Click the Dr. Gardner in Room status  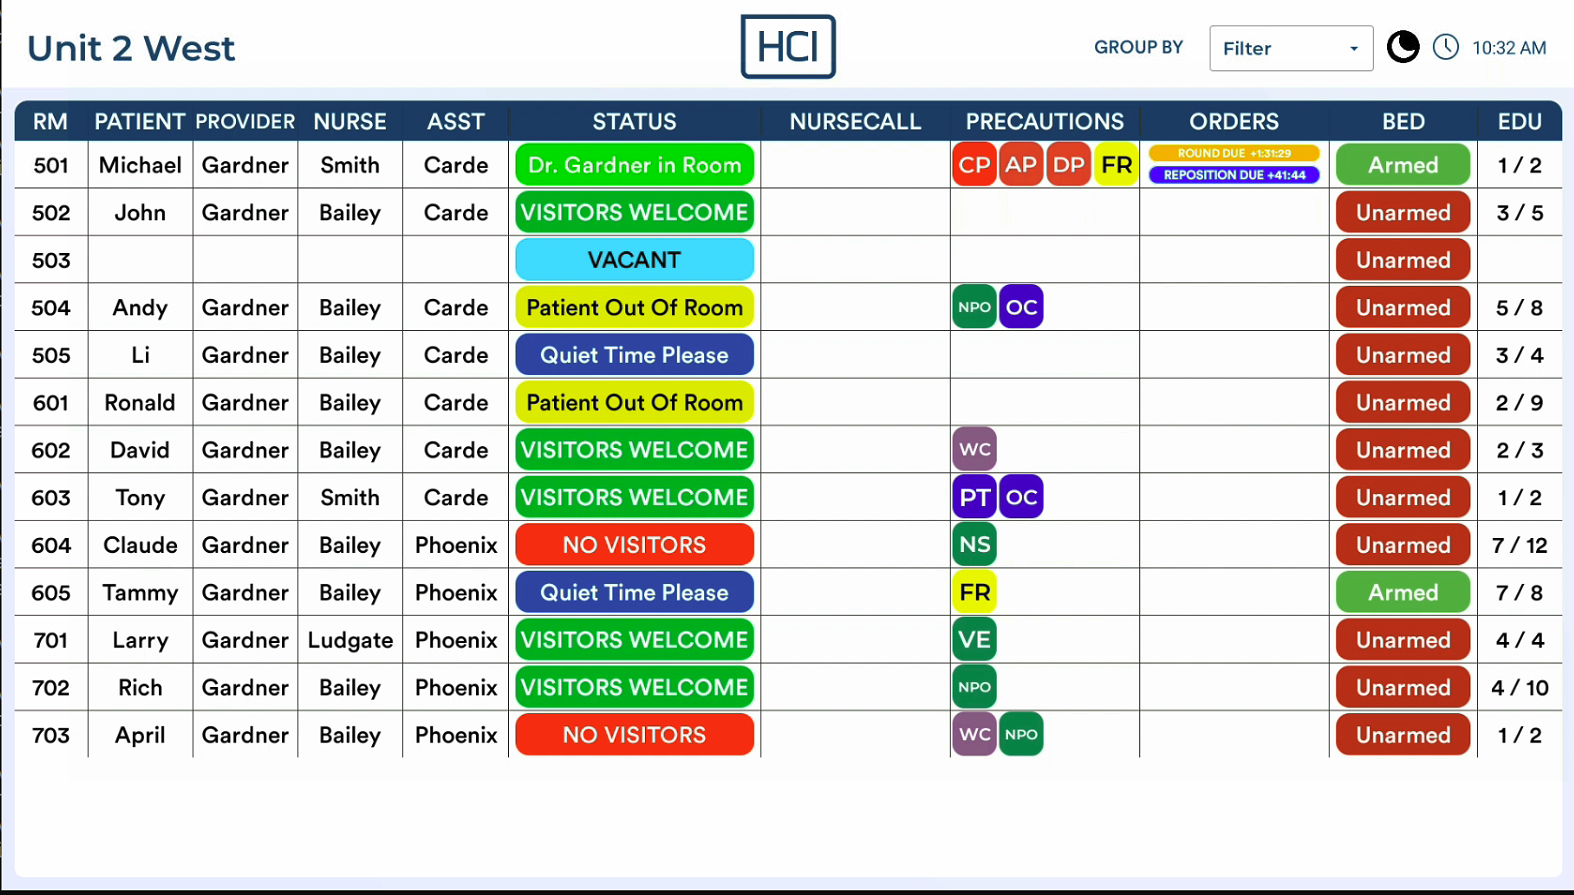(x=634, y=165)
